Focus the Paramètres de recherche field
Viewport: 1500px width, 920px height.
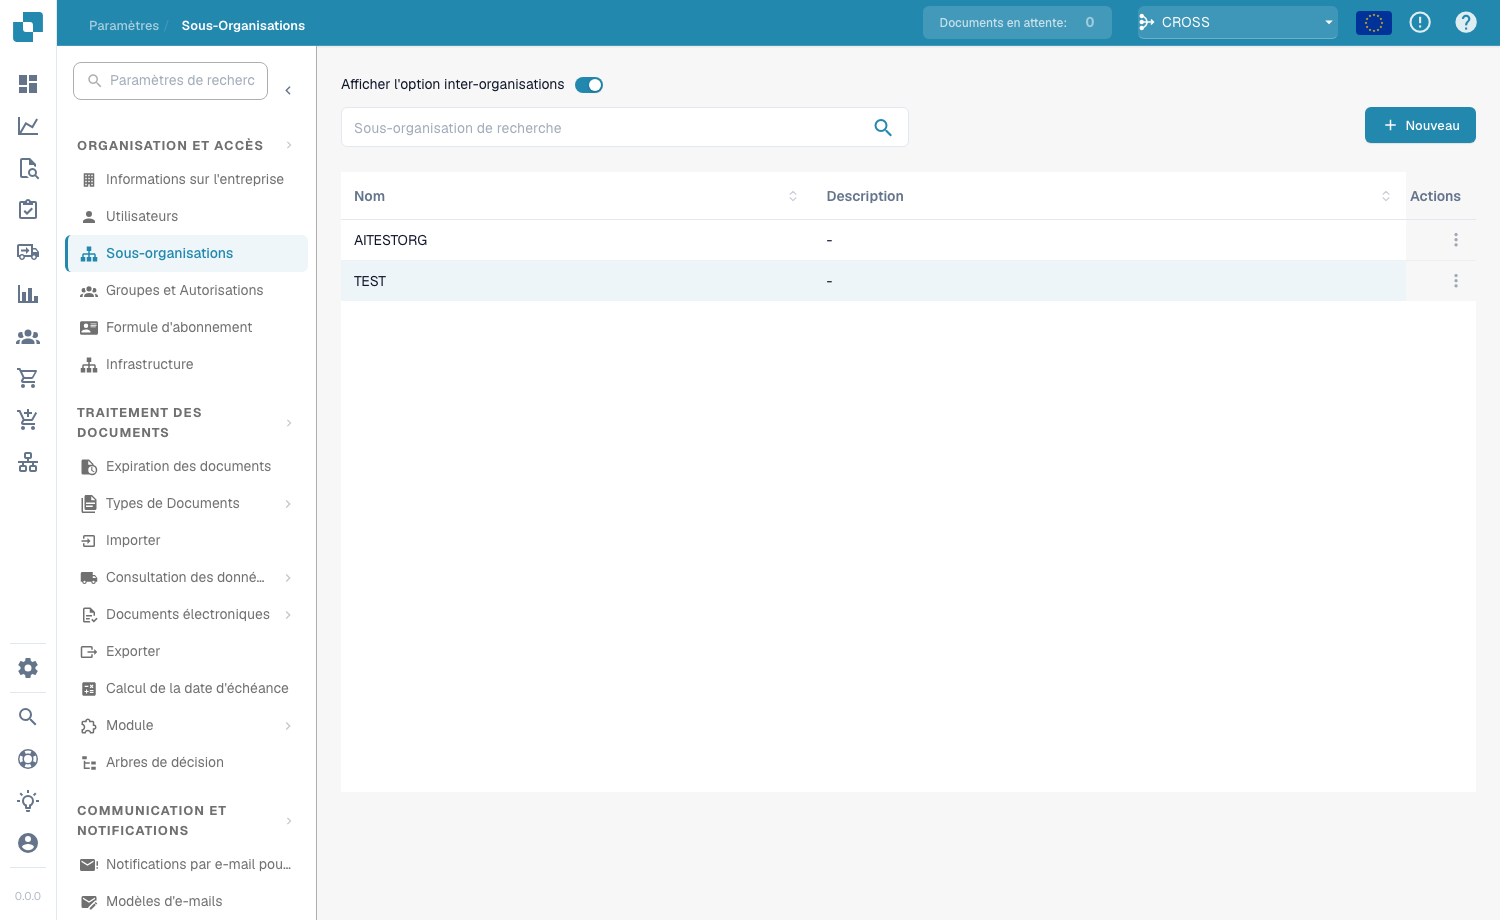170,80
